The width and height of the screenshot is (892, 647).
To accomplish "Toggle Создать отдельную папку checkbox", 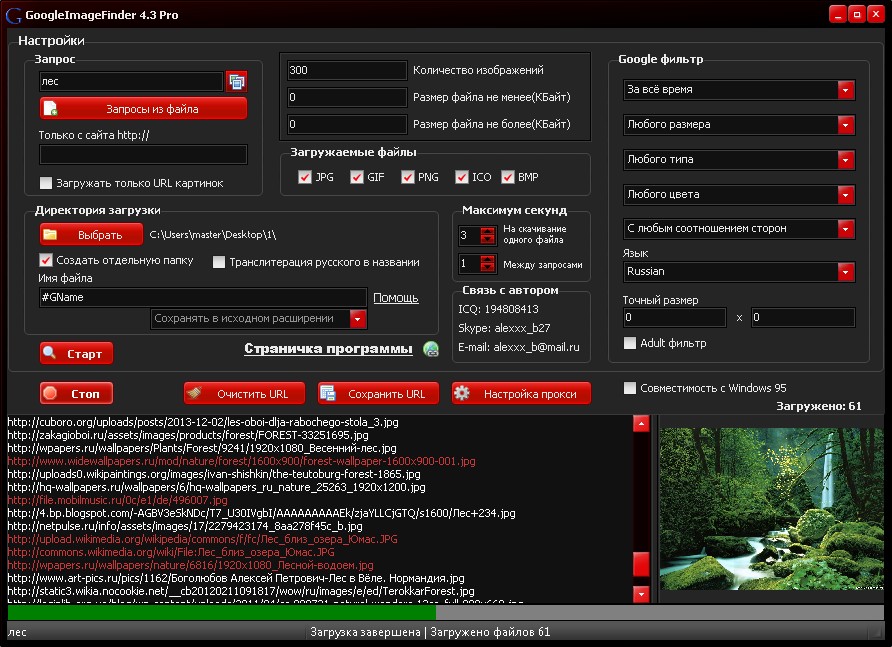I will pos(46,260).
